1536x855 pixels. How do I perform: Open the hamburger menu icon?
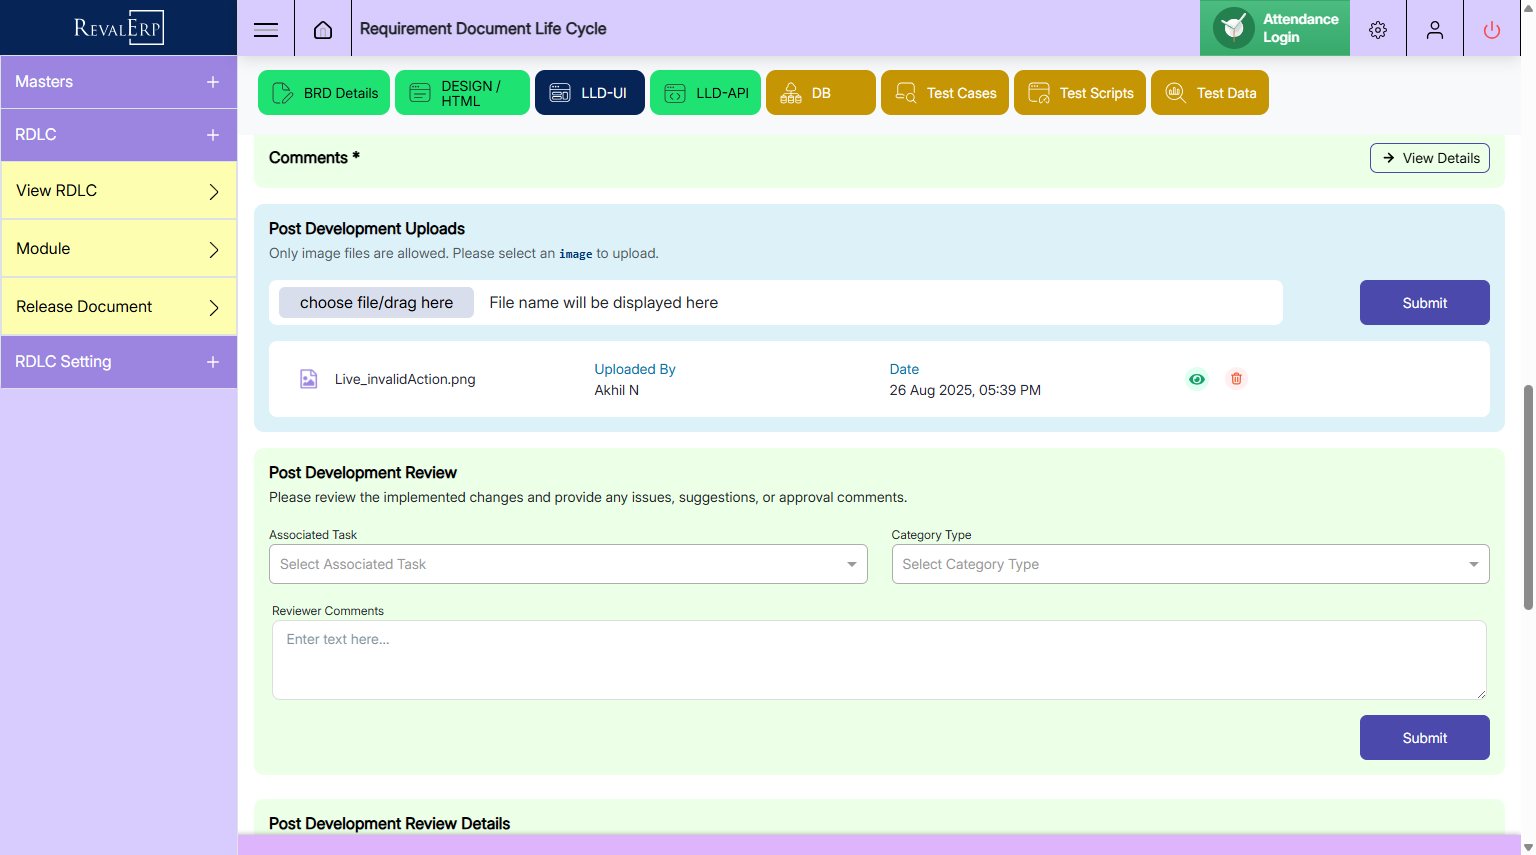(266, 29)
